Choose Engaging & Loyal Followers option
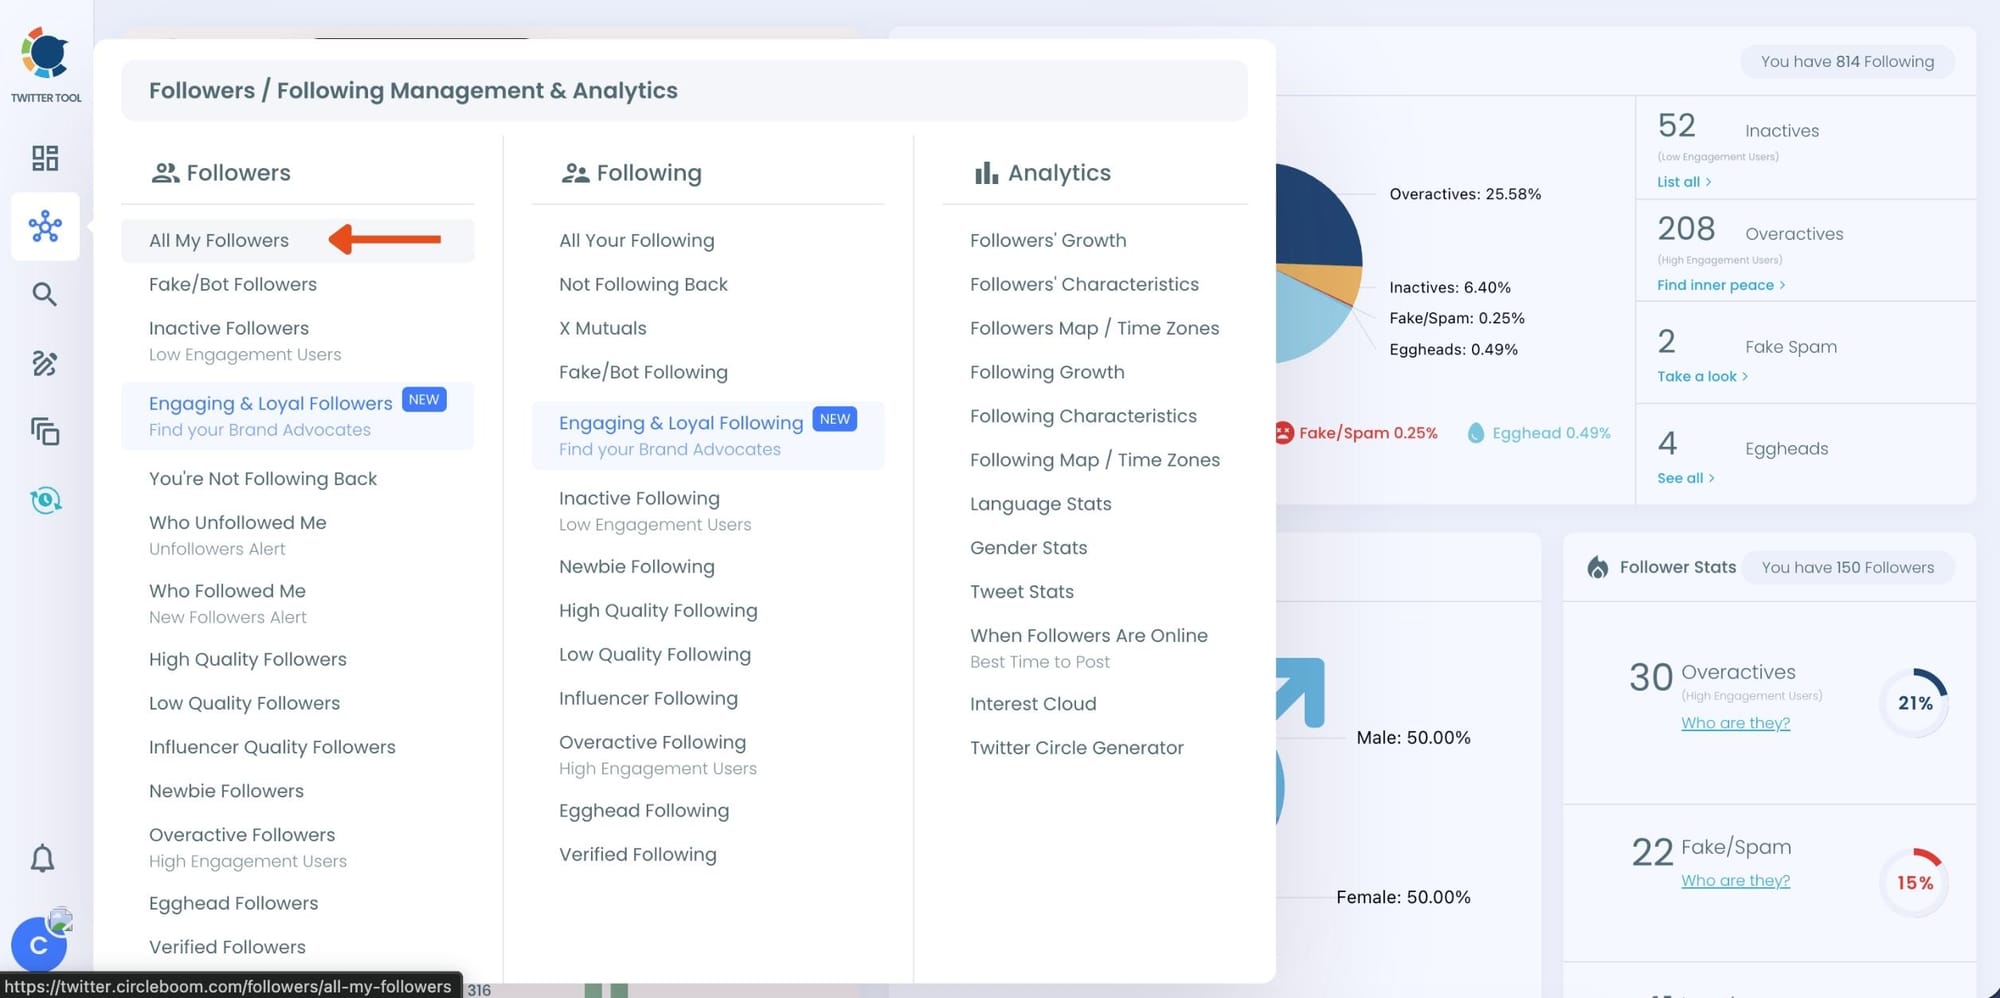The width and height of the screenshot is (2000, 998). tap(271, 404)
